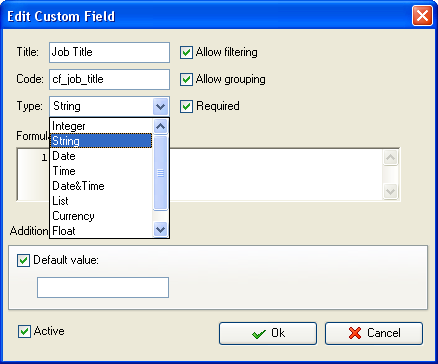Select Integer from the type list
The image size is (438, 364).
pyautogui.click(x=101, y=126)
